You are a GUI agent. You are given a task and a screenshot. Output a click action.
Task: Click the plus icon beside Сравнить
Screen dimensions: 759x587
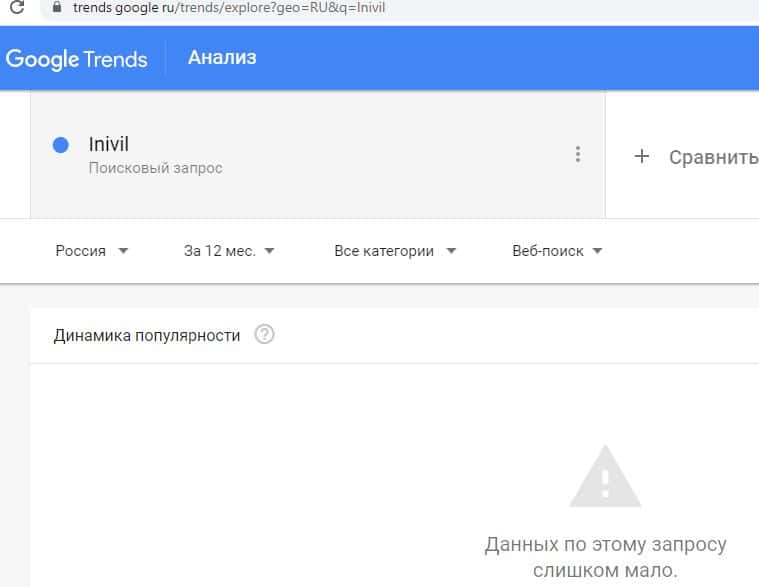[642, 156]
